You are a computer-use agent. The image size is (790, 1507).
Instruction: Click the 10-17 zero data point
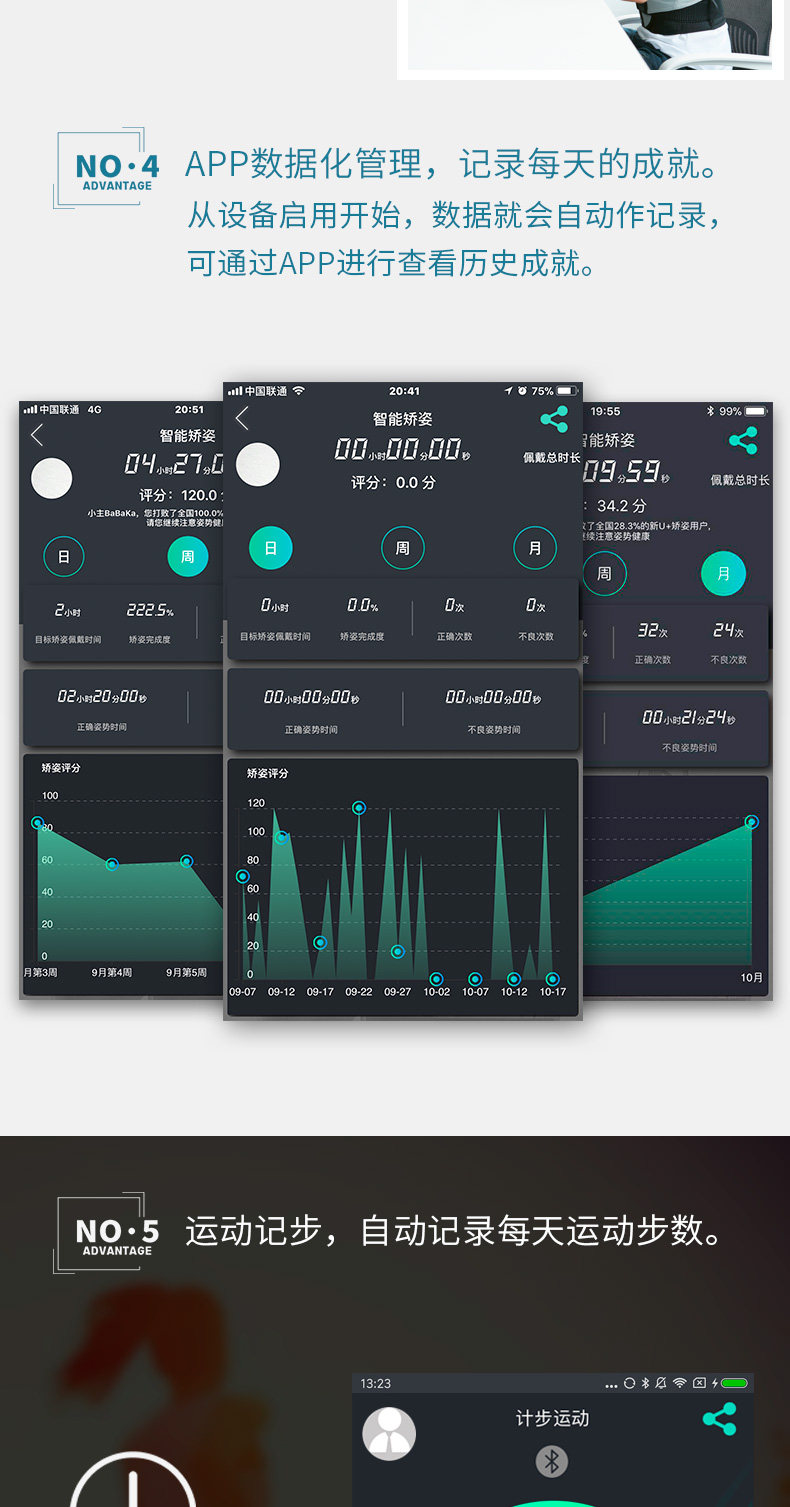[x=553, y=979]
